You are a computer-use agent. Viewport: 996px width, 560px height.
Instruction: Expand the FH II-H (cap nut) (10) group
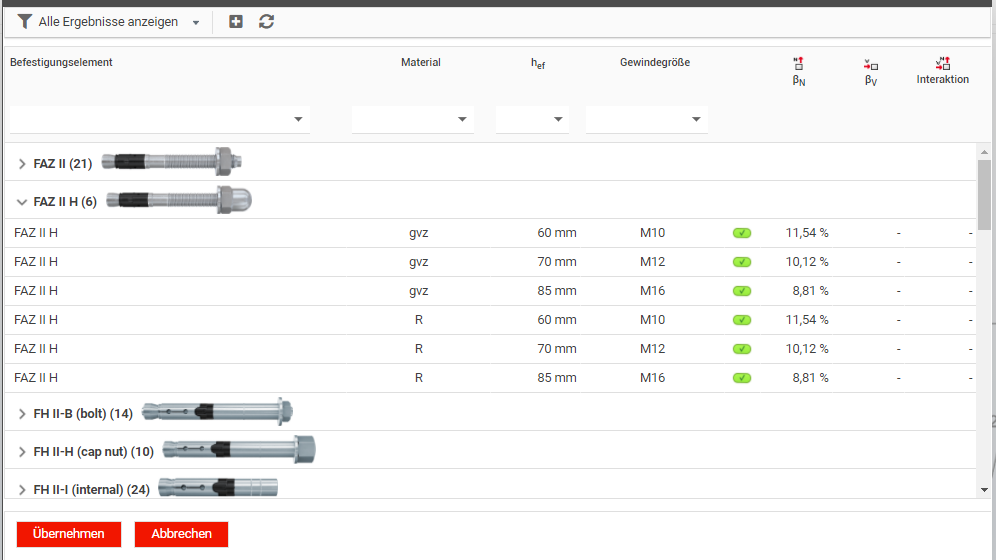tap(22, 452)
